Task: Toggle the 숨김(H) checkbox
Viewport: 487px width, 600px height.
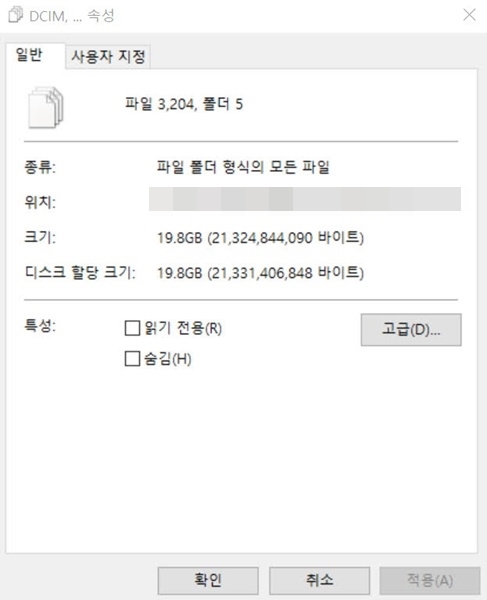Action: [x=132, y=359]
